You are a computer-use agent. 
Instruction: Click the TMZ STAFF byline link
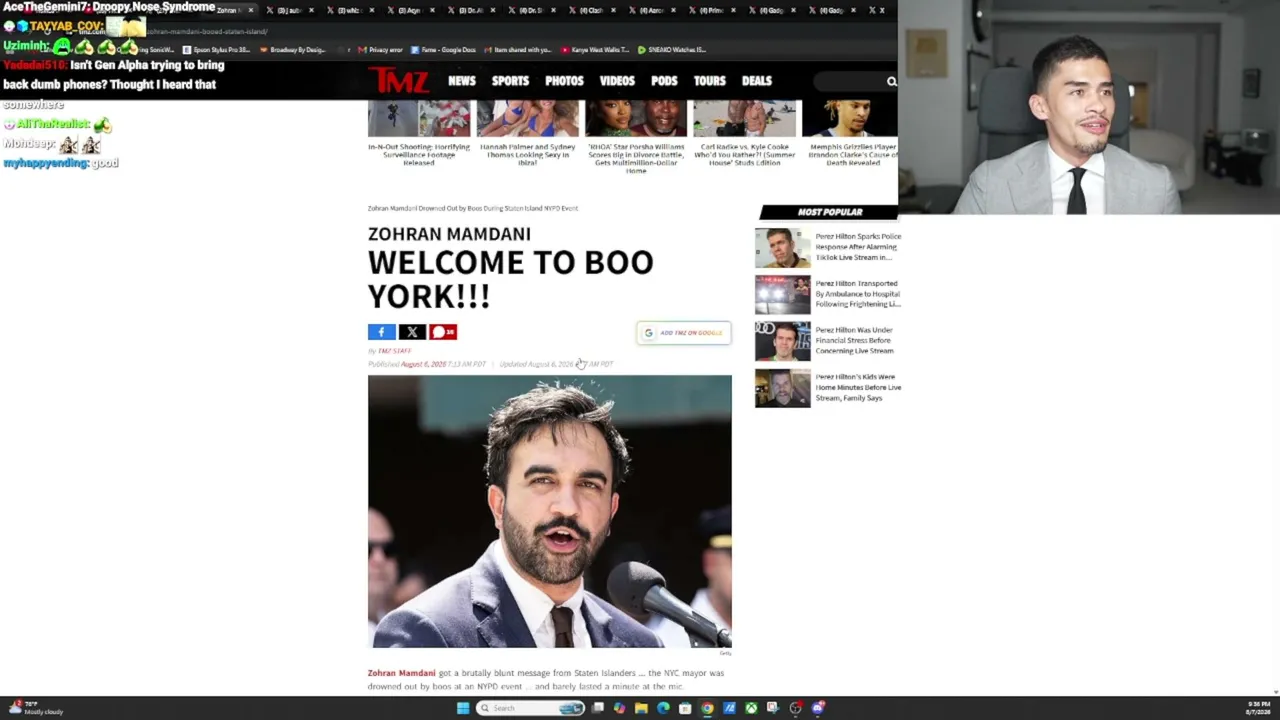pos(395,351)
